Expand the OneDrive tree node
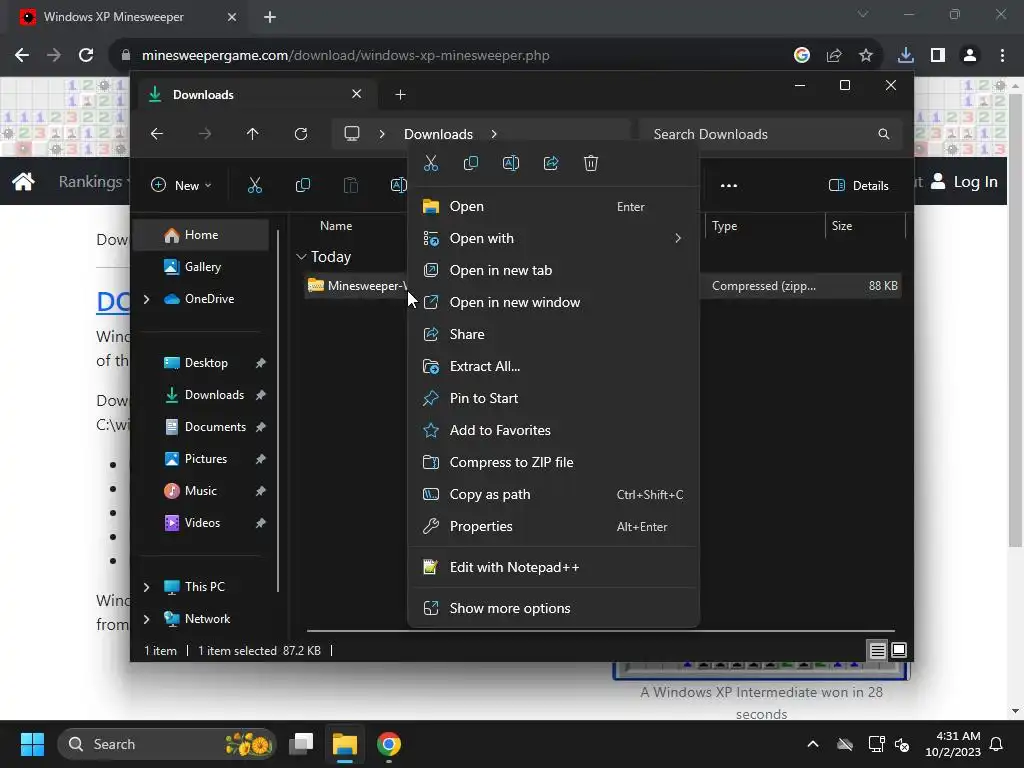The height and width of the screenshot is (768, 1024). [146, 299]
